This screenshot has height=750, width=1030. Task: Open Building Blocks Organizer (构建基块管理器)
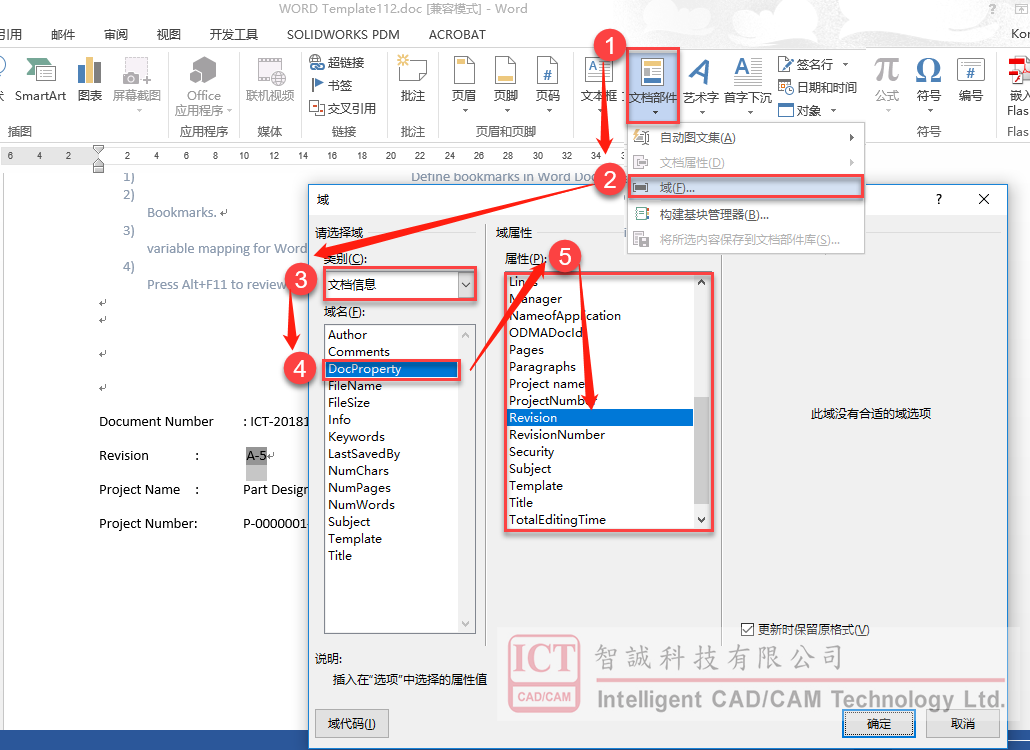click(x=746, y=215)
